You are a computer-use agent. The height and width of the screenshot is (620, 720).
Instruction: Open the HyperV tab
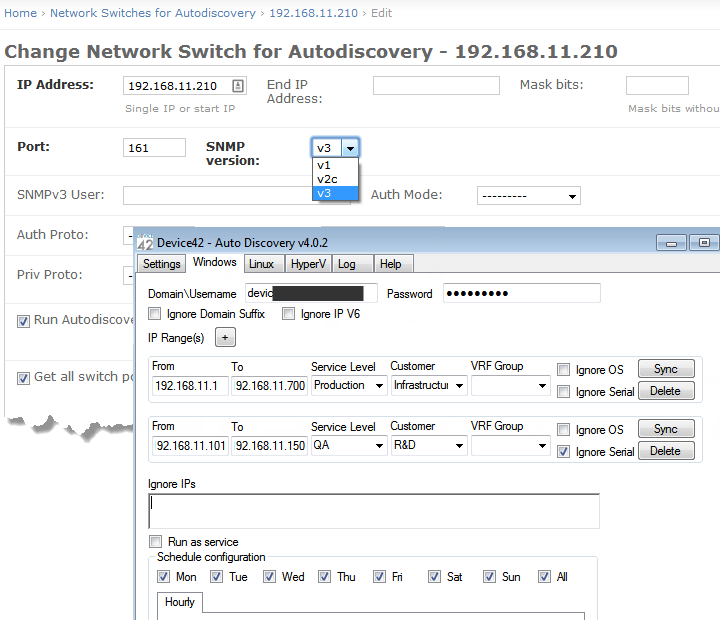click(x=308, y=264)
